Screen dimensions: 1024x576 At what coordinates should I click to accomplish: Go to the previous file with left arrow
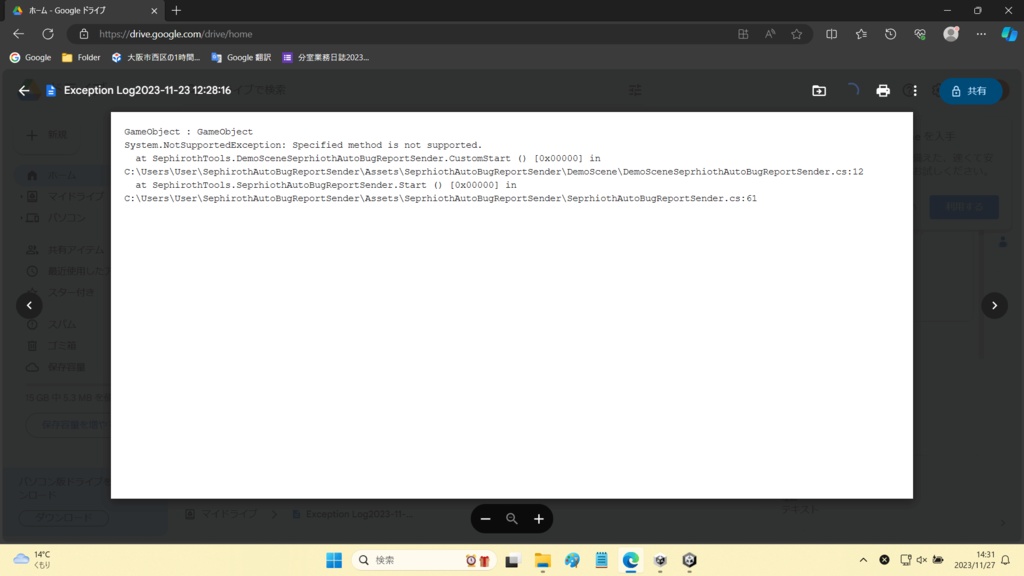tap(29, 305)
